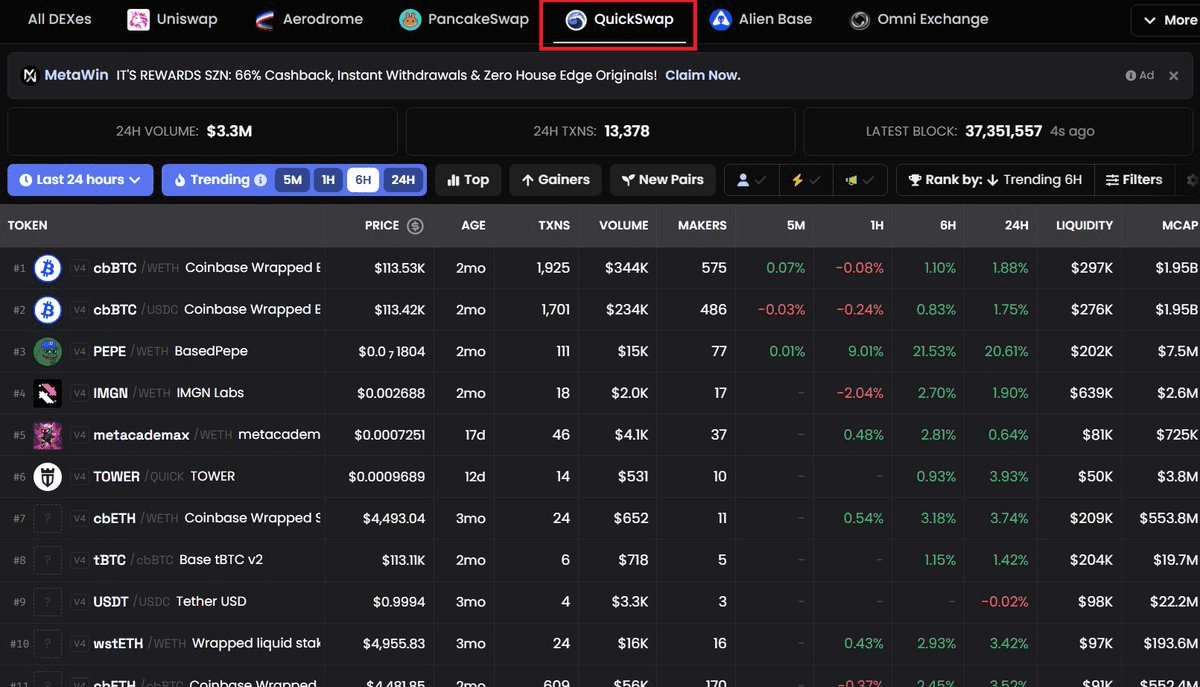This screenshot has height=687, width=1200.
Task: Toggle the megaphone ads filter
Action: click(x=857, y=179)
